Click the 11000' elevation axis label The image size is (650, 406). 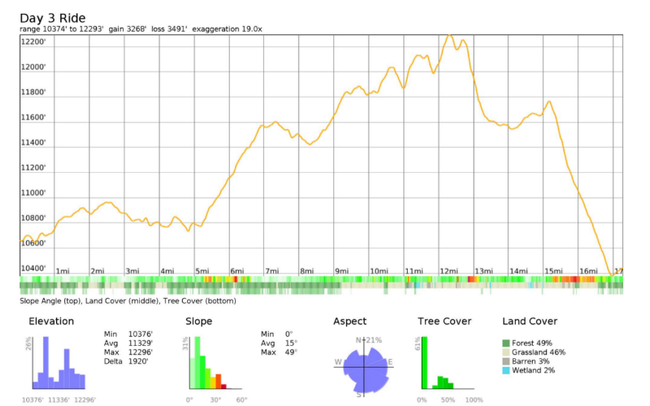(34, 193)
